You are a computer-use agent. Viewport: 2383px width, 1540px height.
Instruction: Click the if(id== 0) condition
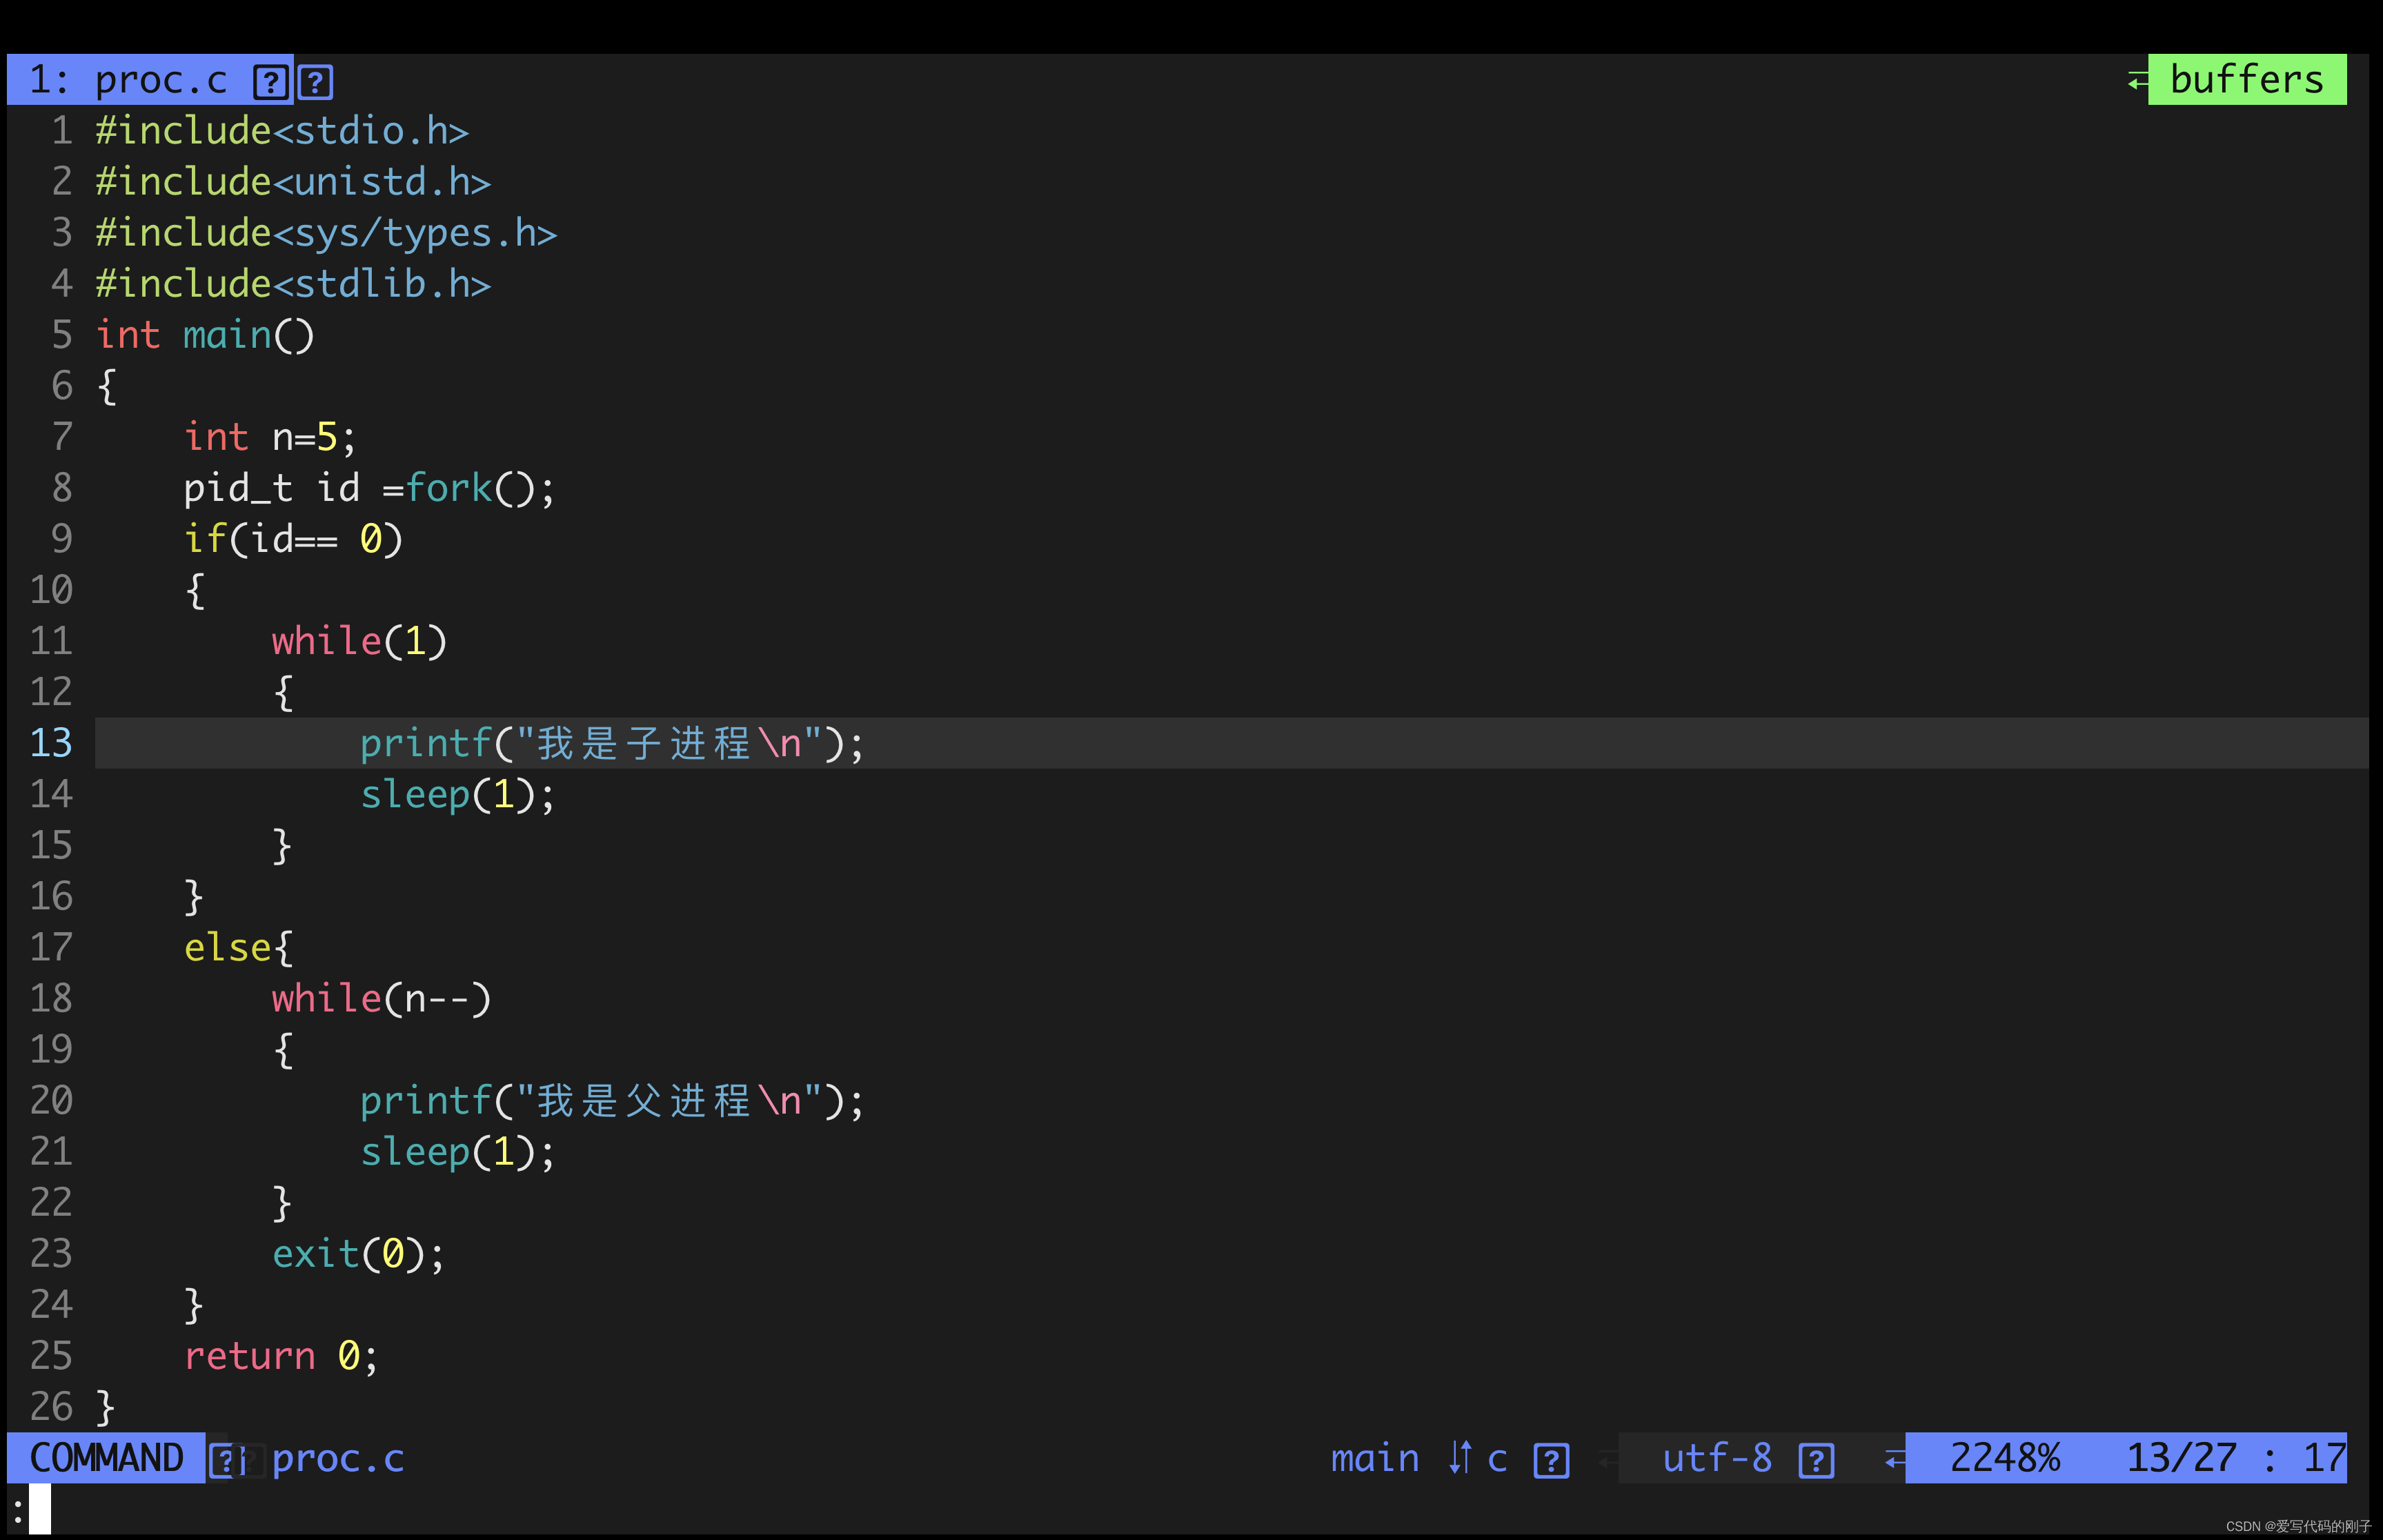[293, 539]
